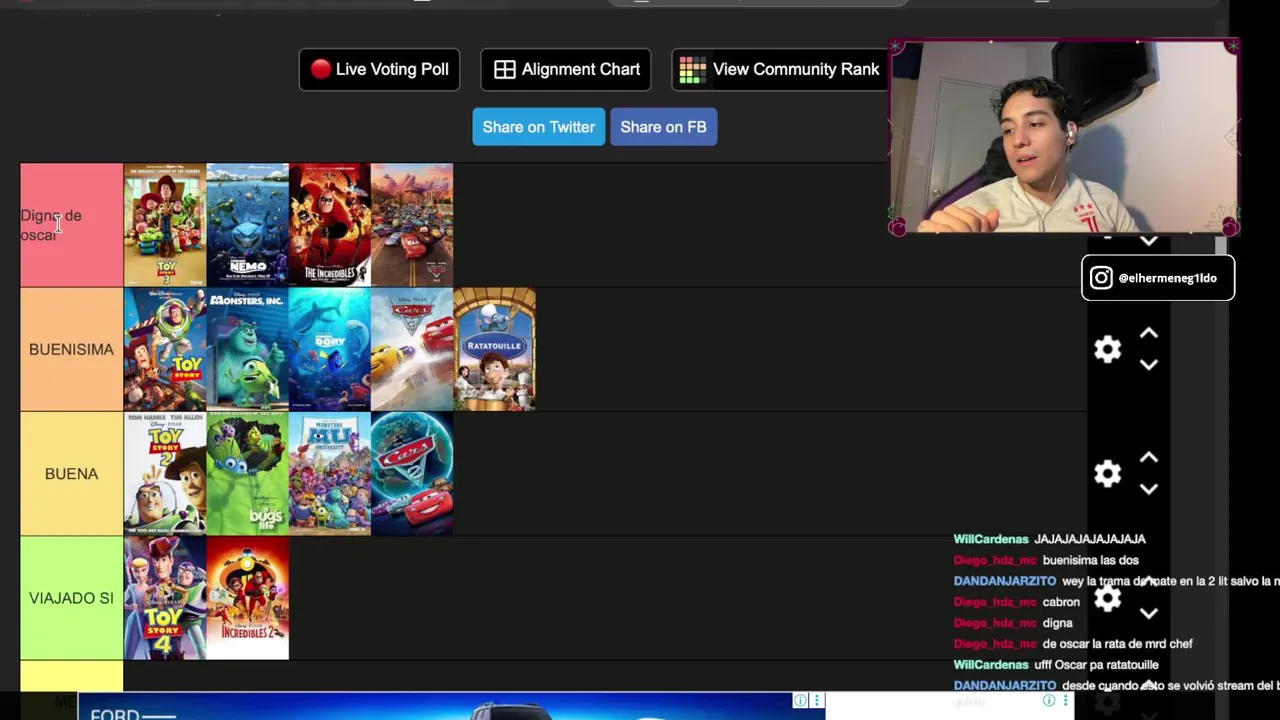Select The Incredibles poster in top tier
This screenshot has height=720, width=1280.
[329, 225]
